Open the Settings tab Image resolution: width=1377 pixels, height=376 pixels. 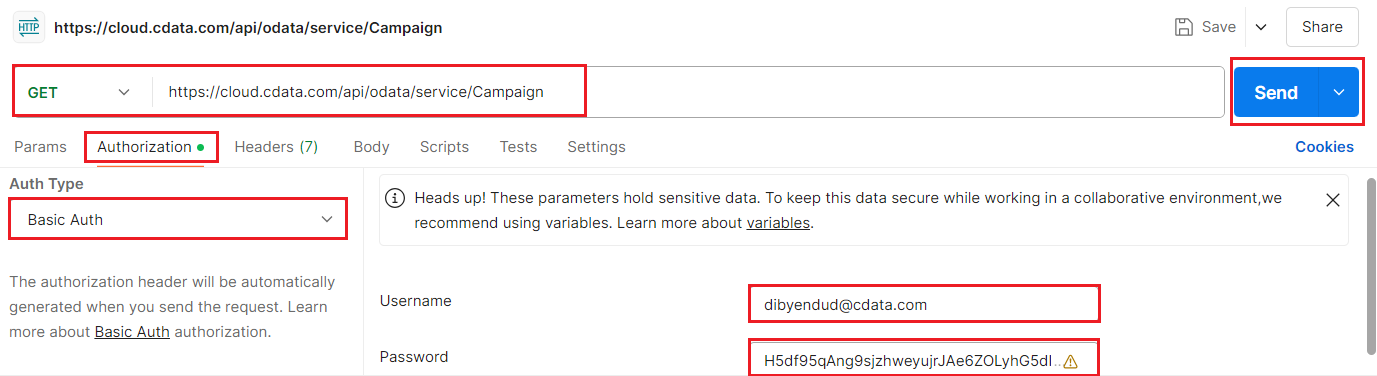596,147
